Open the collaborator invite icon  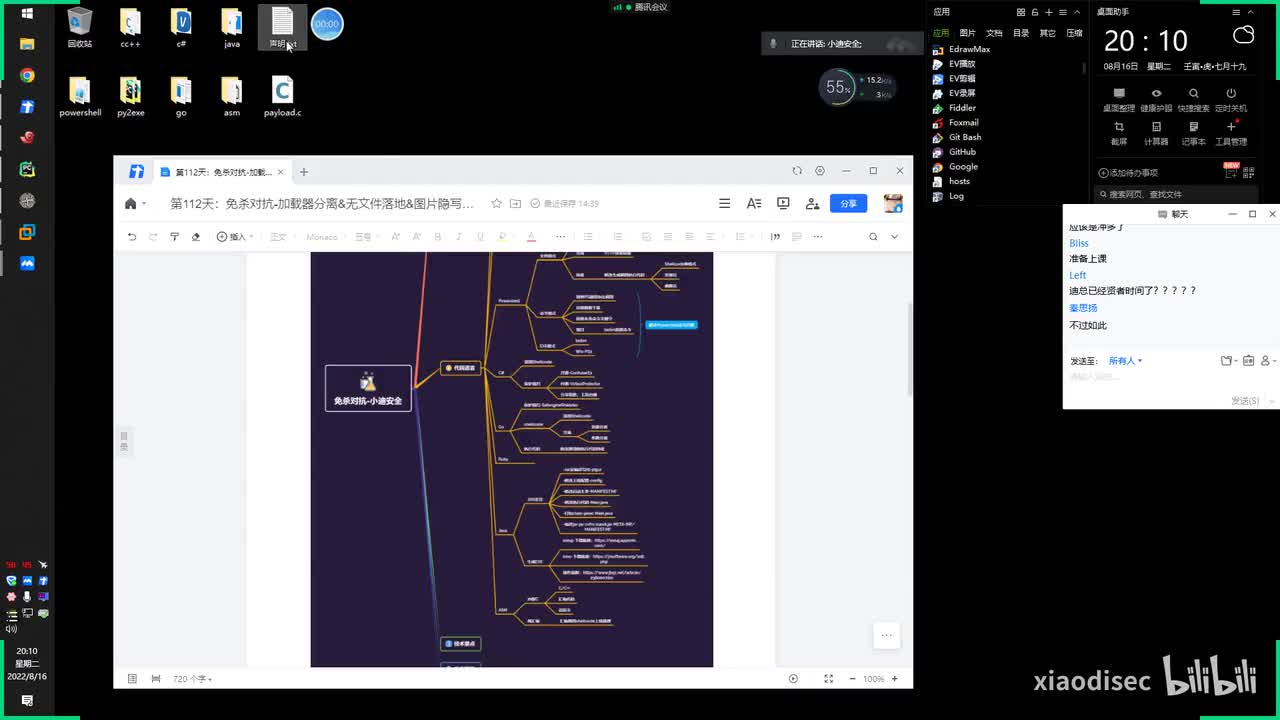tap(813, 204)
